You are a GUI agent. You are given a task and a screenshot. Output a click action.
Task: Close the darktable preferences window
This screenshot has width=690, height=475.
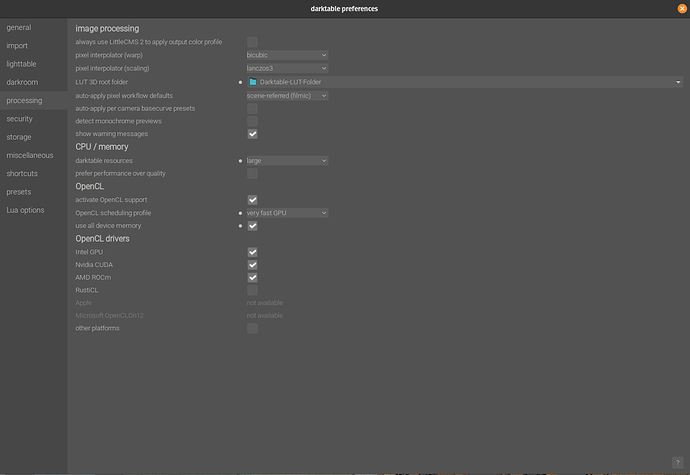tap(682, 8)
